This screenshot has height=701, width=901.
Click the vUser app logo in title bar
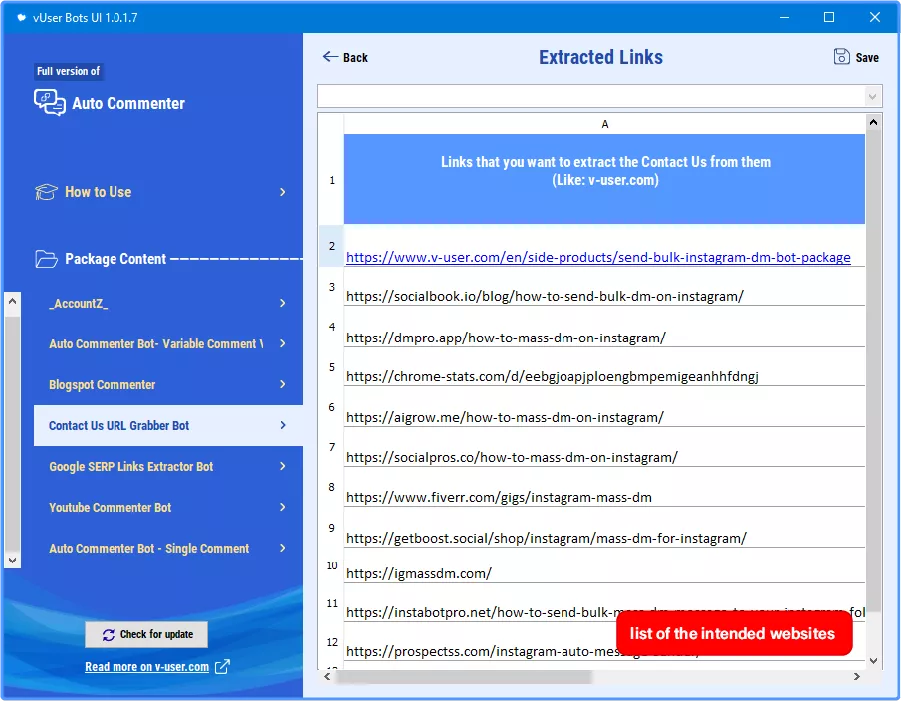[21, 17]
